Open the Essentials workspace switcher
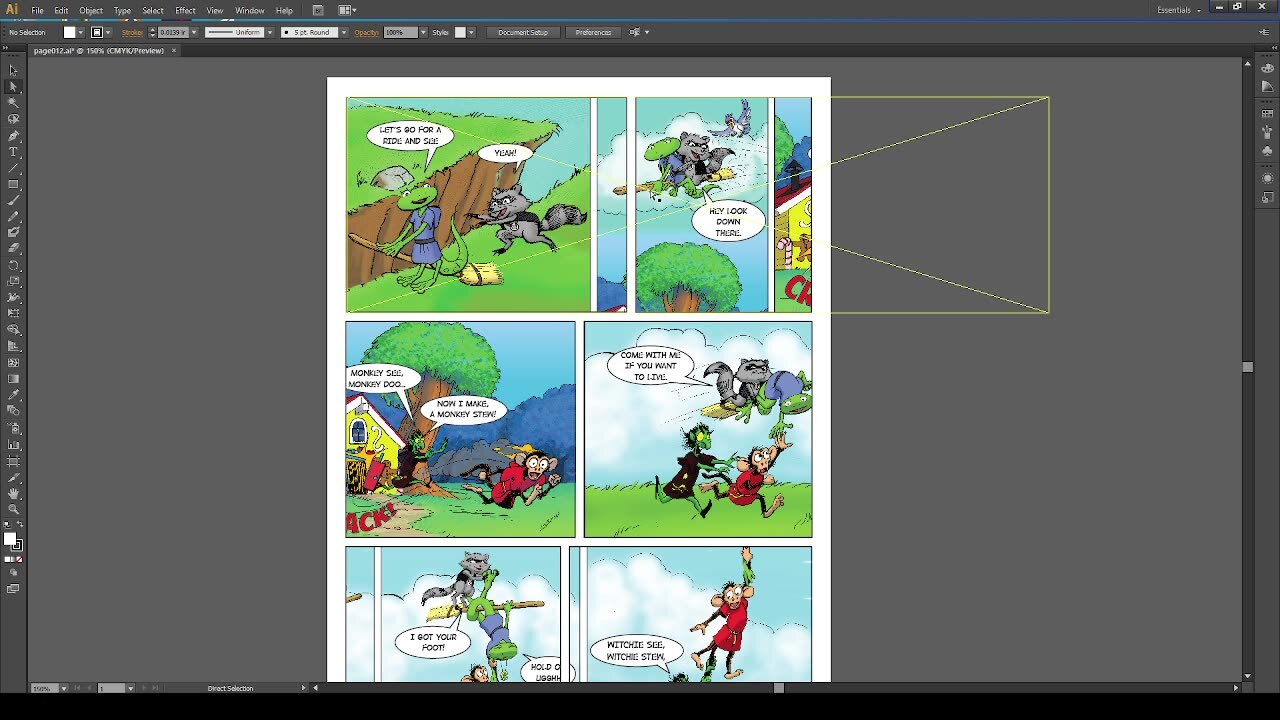Image resolution: width=1280 pixels, height=720 pixels. [1179, 10]
